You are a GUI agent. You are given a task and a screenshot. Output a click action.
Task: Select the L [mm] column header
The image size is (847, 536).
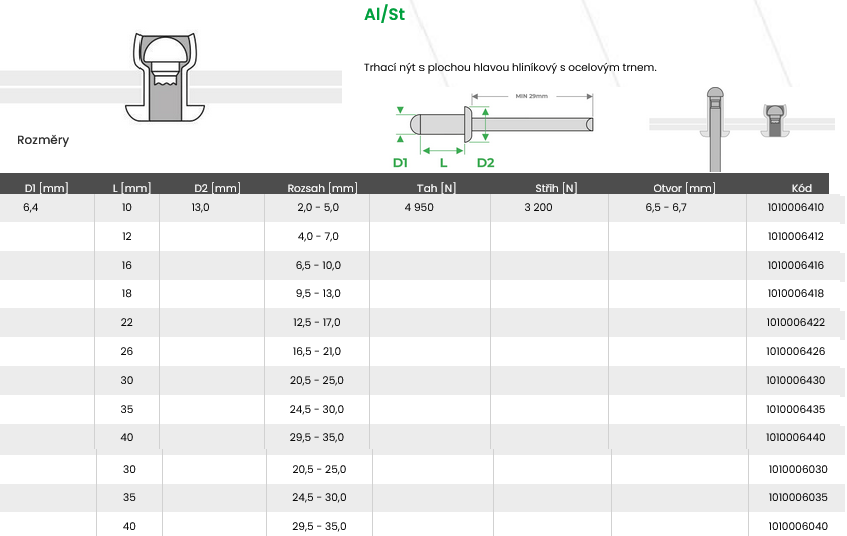click(x=132, y=188)
